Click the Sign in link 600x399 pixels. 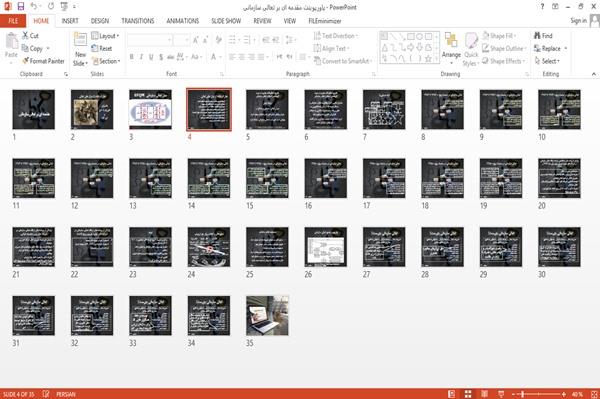[x=578, y=20]
